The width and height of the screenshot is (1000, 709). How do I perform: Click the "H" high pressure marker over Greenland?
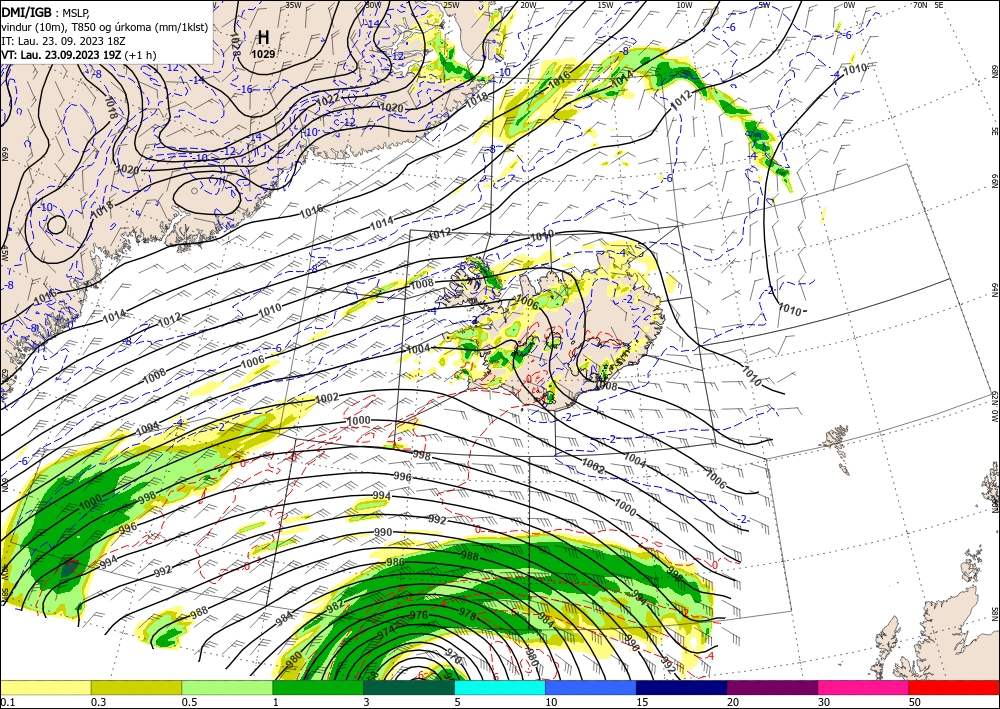pos(263,37)
